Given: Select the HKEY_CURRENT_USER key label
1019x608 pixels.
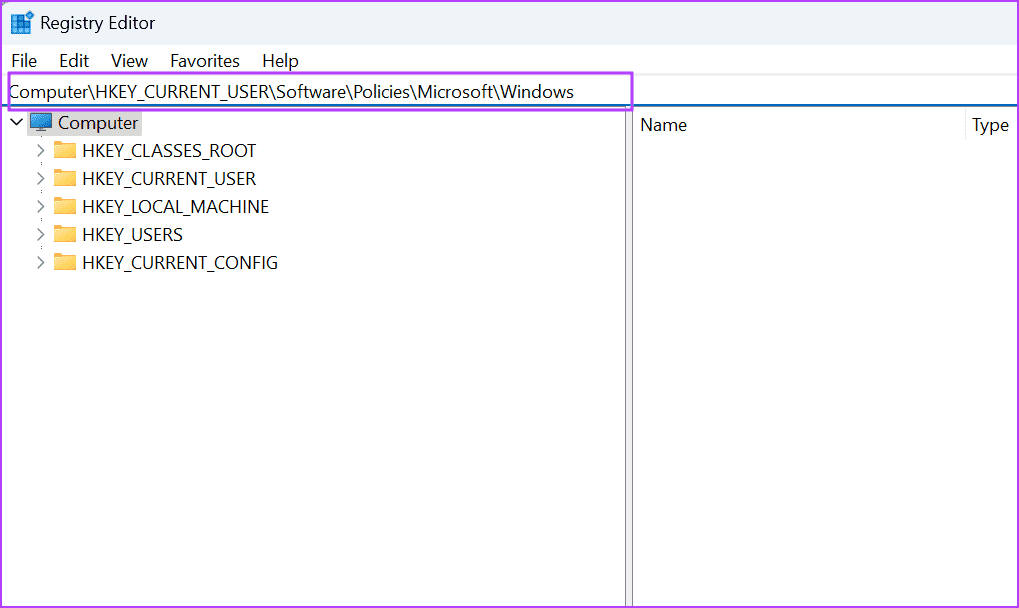Looking at the screenshot, I should [169, 179].
